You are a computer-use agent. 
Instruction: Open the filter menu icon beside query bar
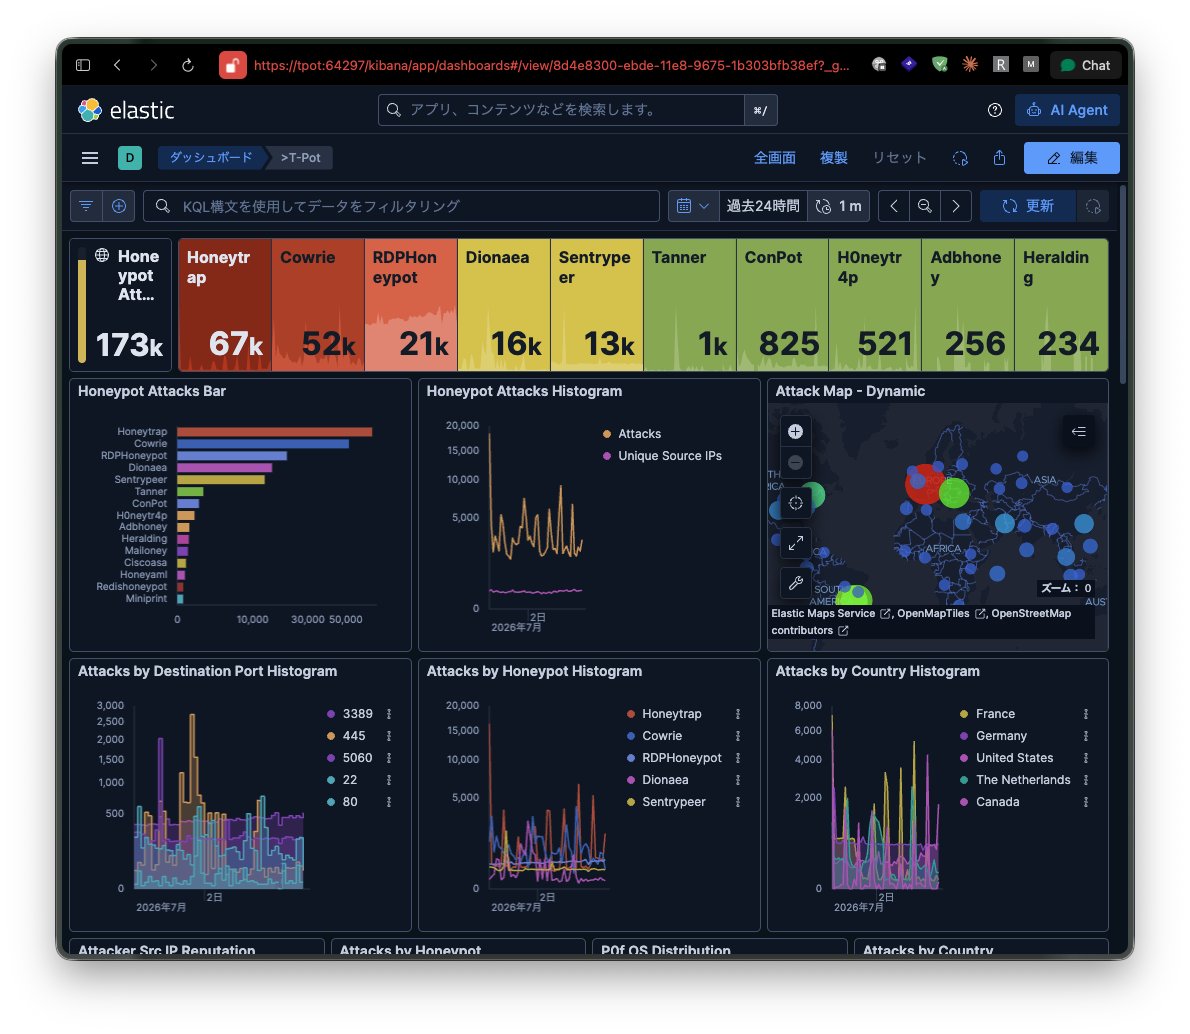[x=87, y=206]
